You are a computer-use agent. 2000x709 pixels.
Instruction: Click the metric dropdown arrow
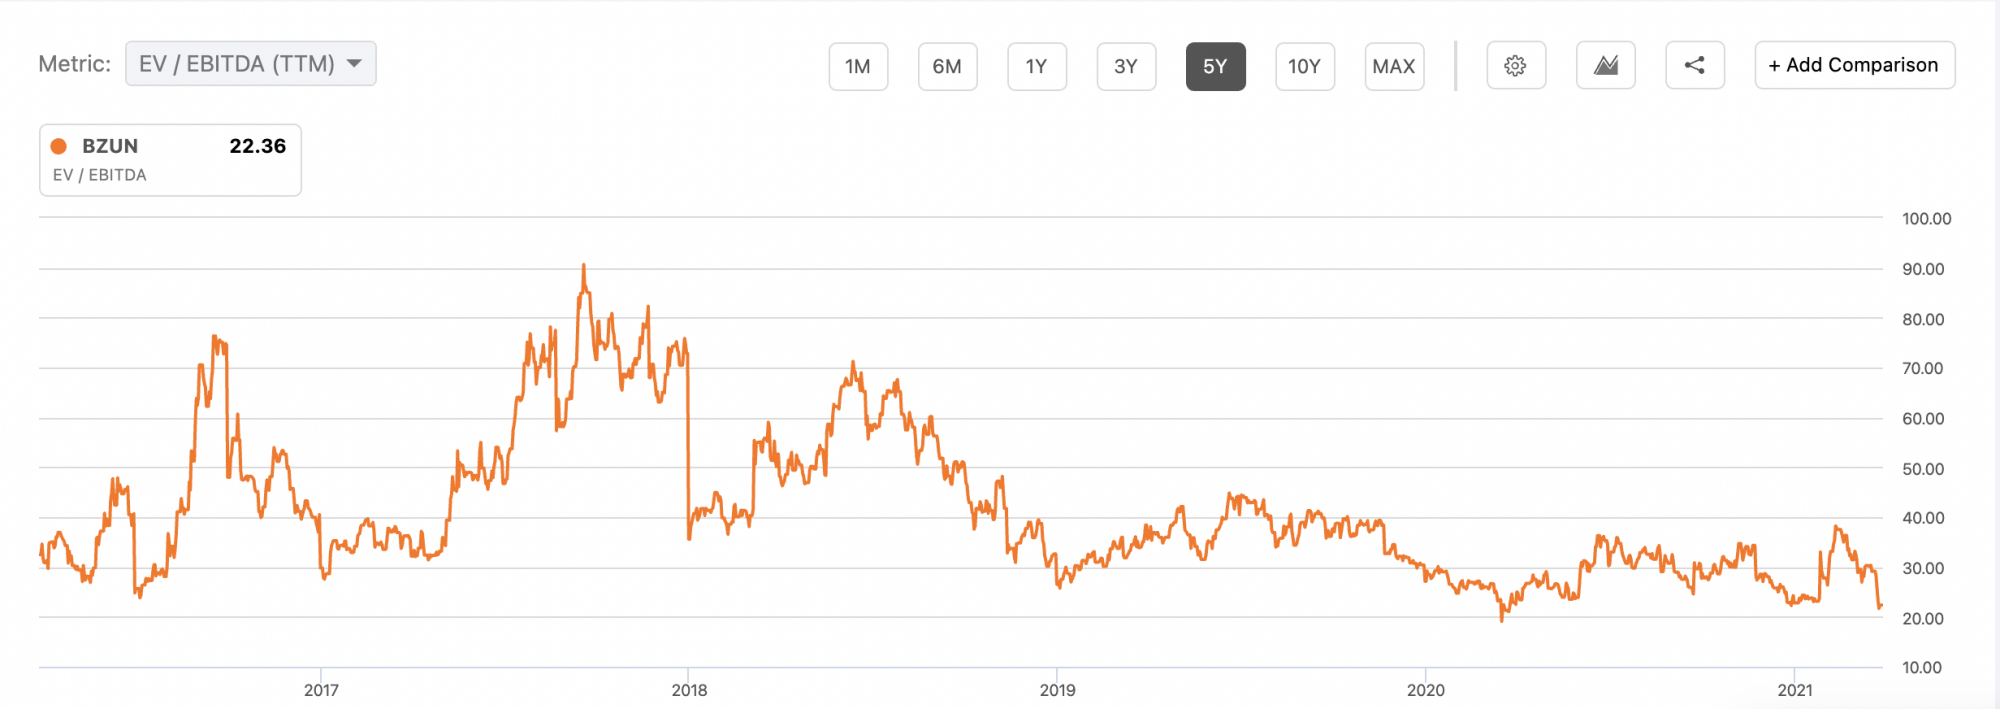(354, 64)
